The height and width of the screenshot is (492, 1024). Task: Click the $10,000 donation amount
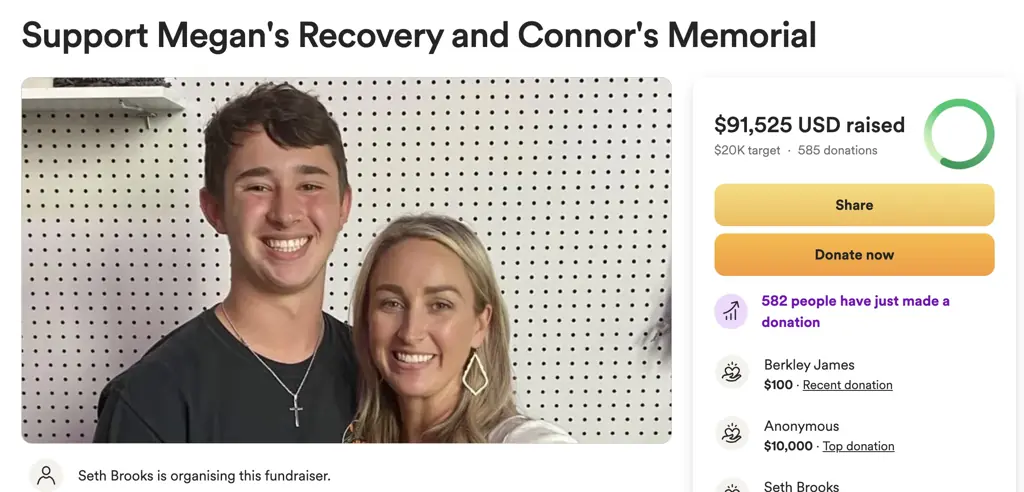788,446
